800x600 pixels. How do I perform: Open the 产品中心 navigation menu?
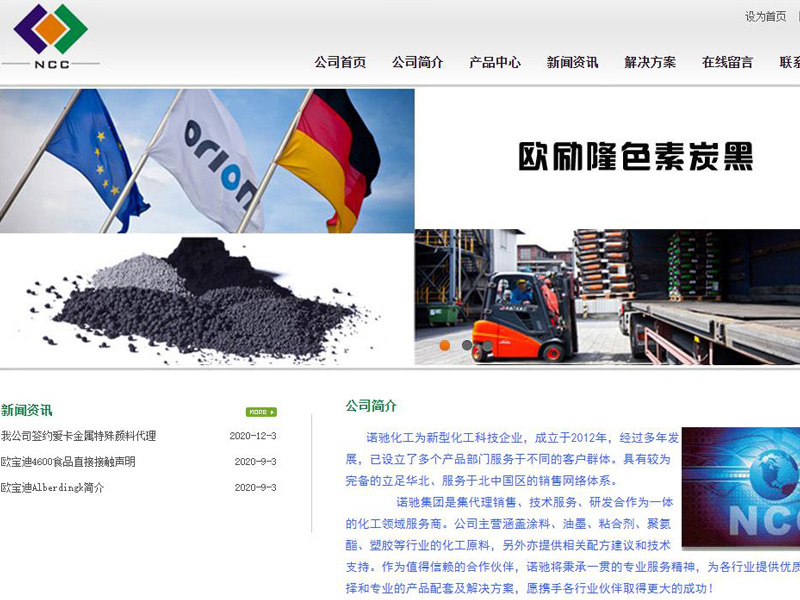pyautogui.click(x=495, y=62)
